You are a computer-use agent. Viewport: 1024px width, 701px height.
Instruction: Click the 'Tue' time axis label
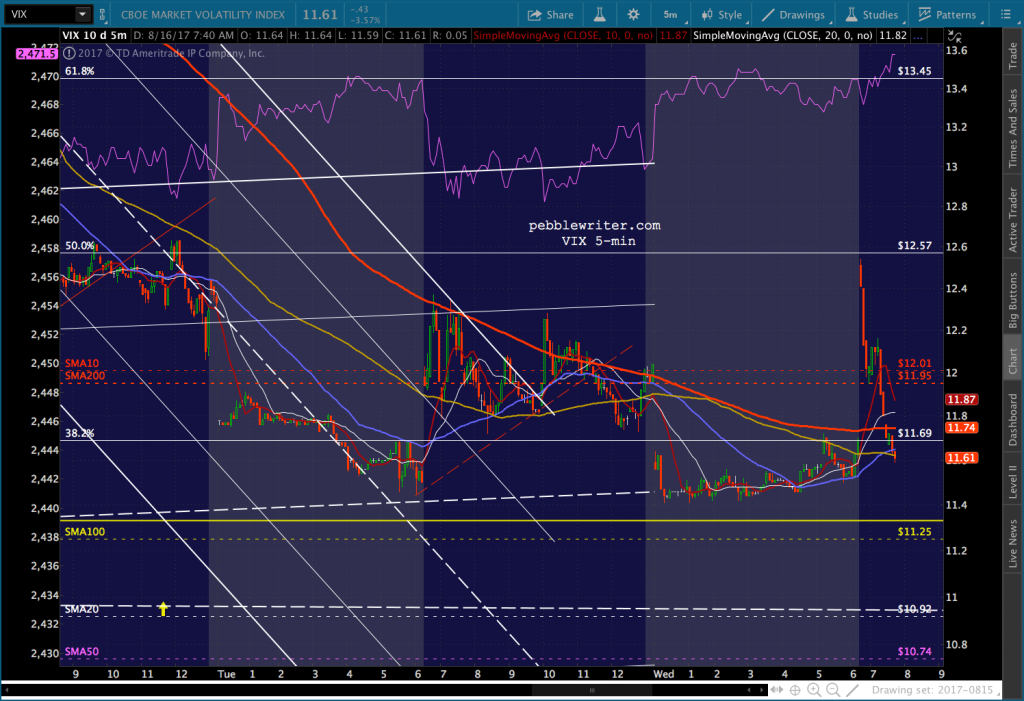coord(226,674)
